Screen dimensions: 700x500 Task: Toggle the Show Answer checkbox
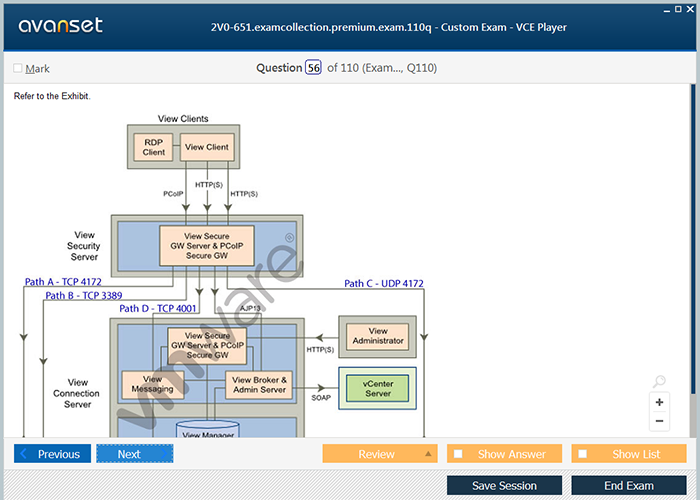[458, 454]
